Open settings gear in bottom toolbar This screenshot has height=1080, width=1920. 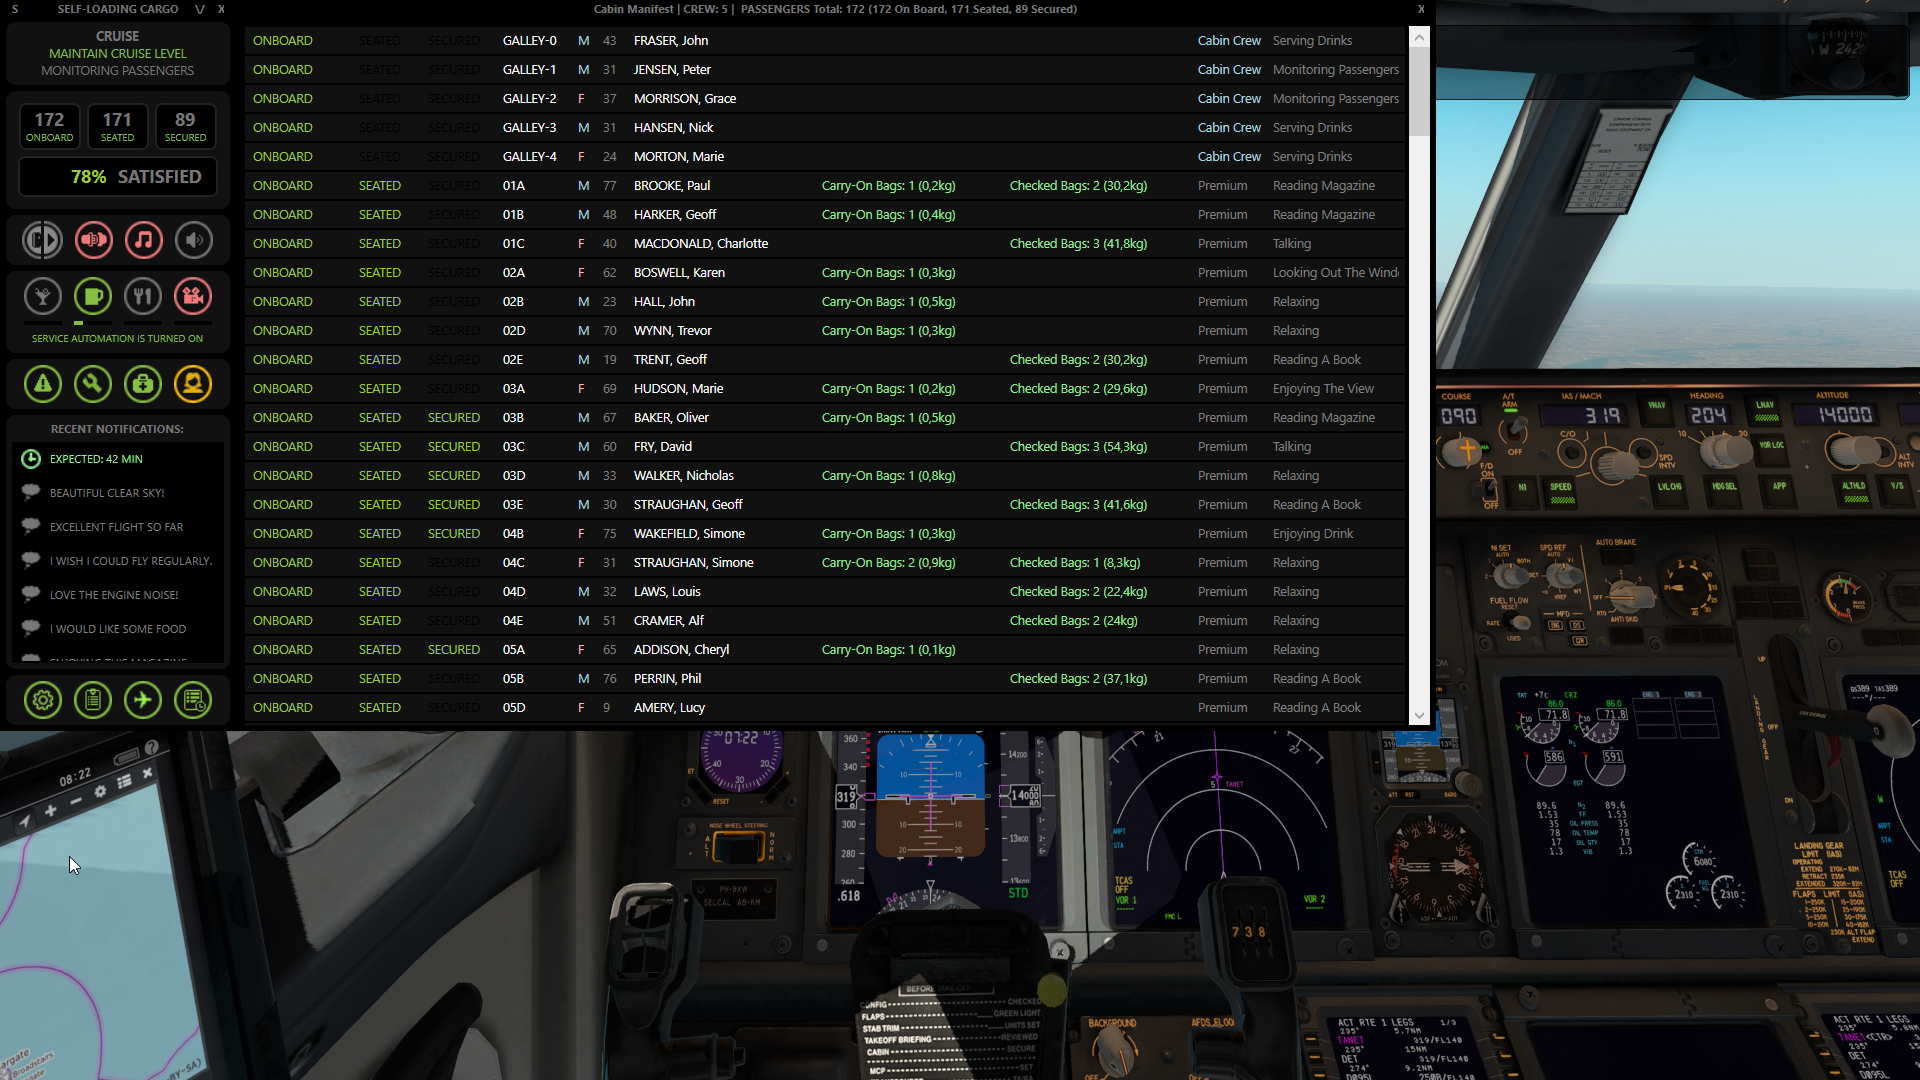click(x=42, y=700)
